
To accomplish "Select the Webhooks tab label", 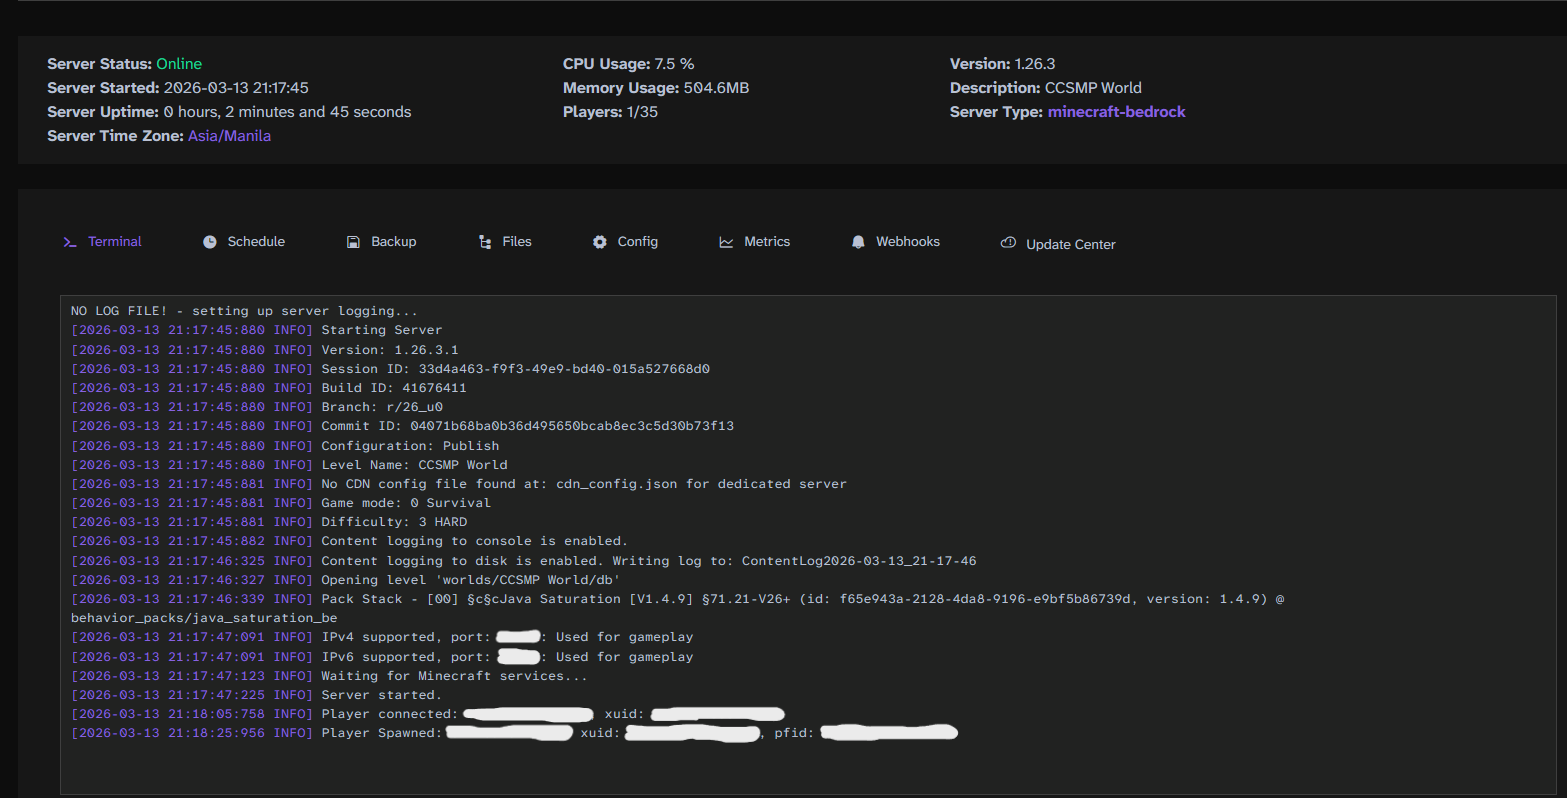I will [x=908, y=242].
